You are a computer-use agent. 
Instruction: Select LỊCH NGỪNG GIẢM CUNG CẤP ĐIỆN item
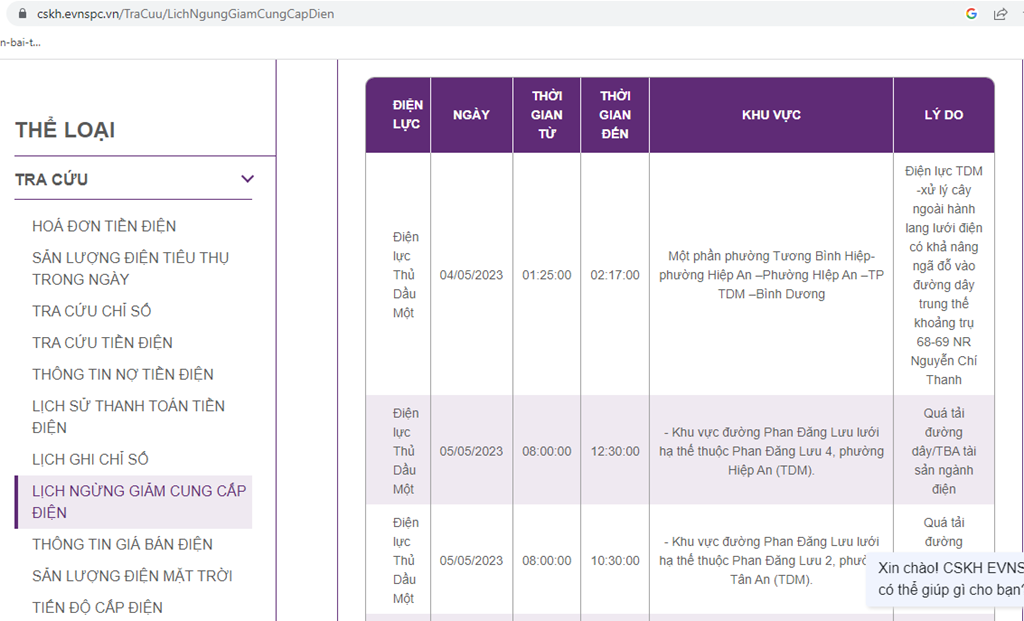click(x=133, y=502)
